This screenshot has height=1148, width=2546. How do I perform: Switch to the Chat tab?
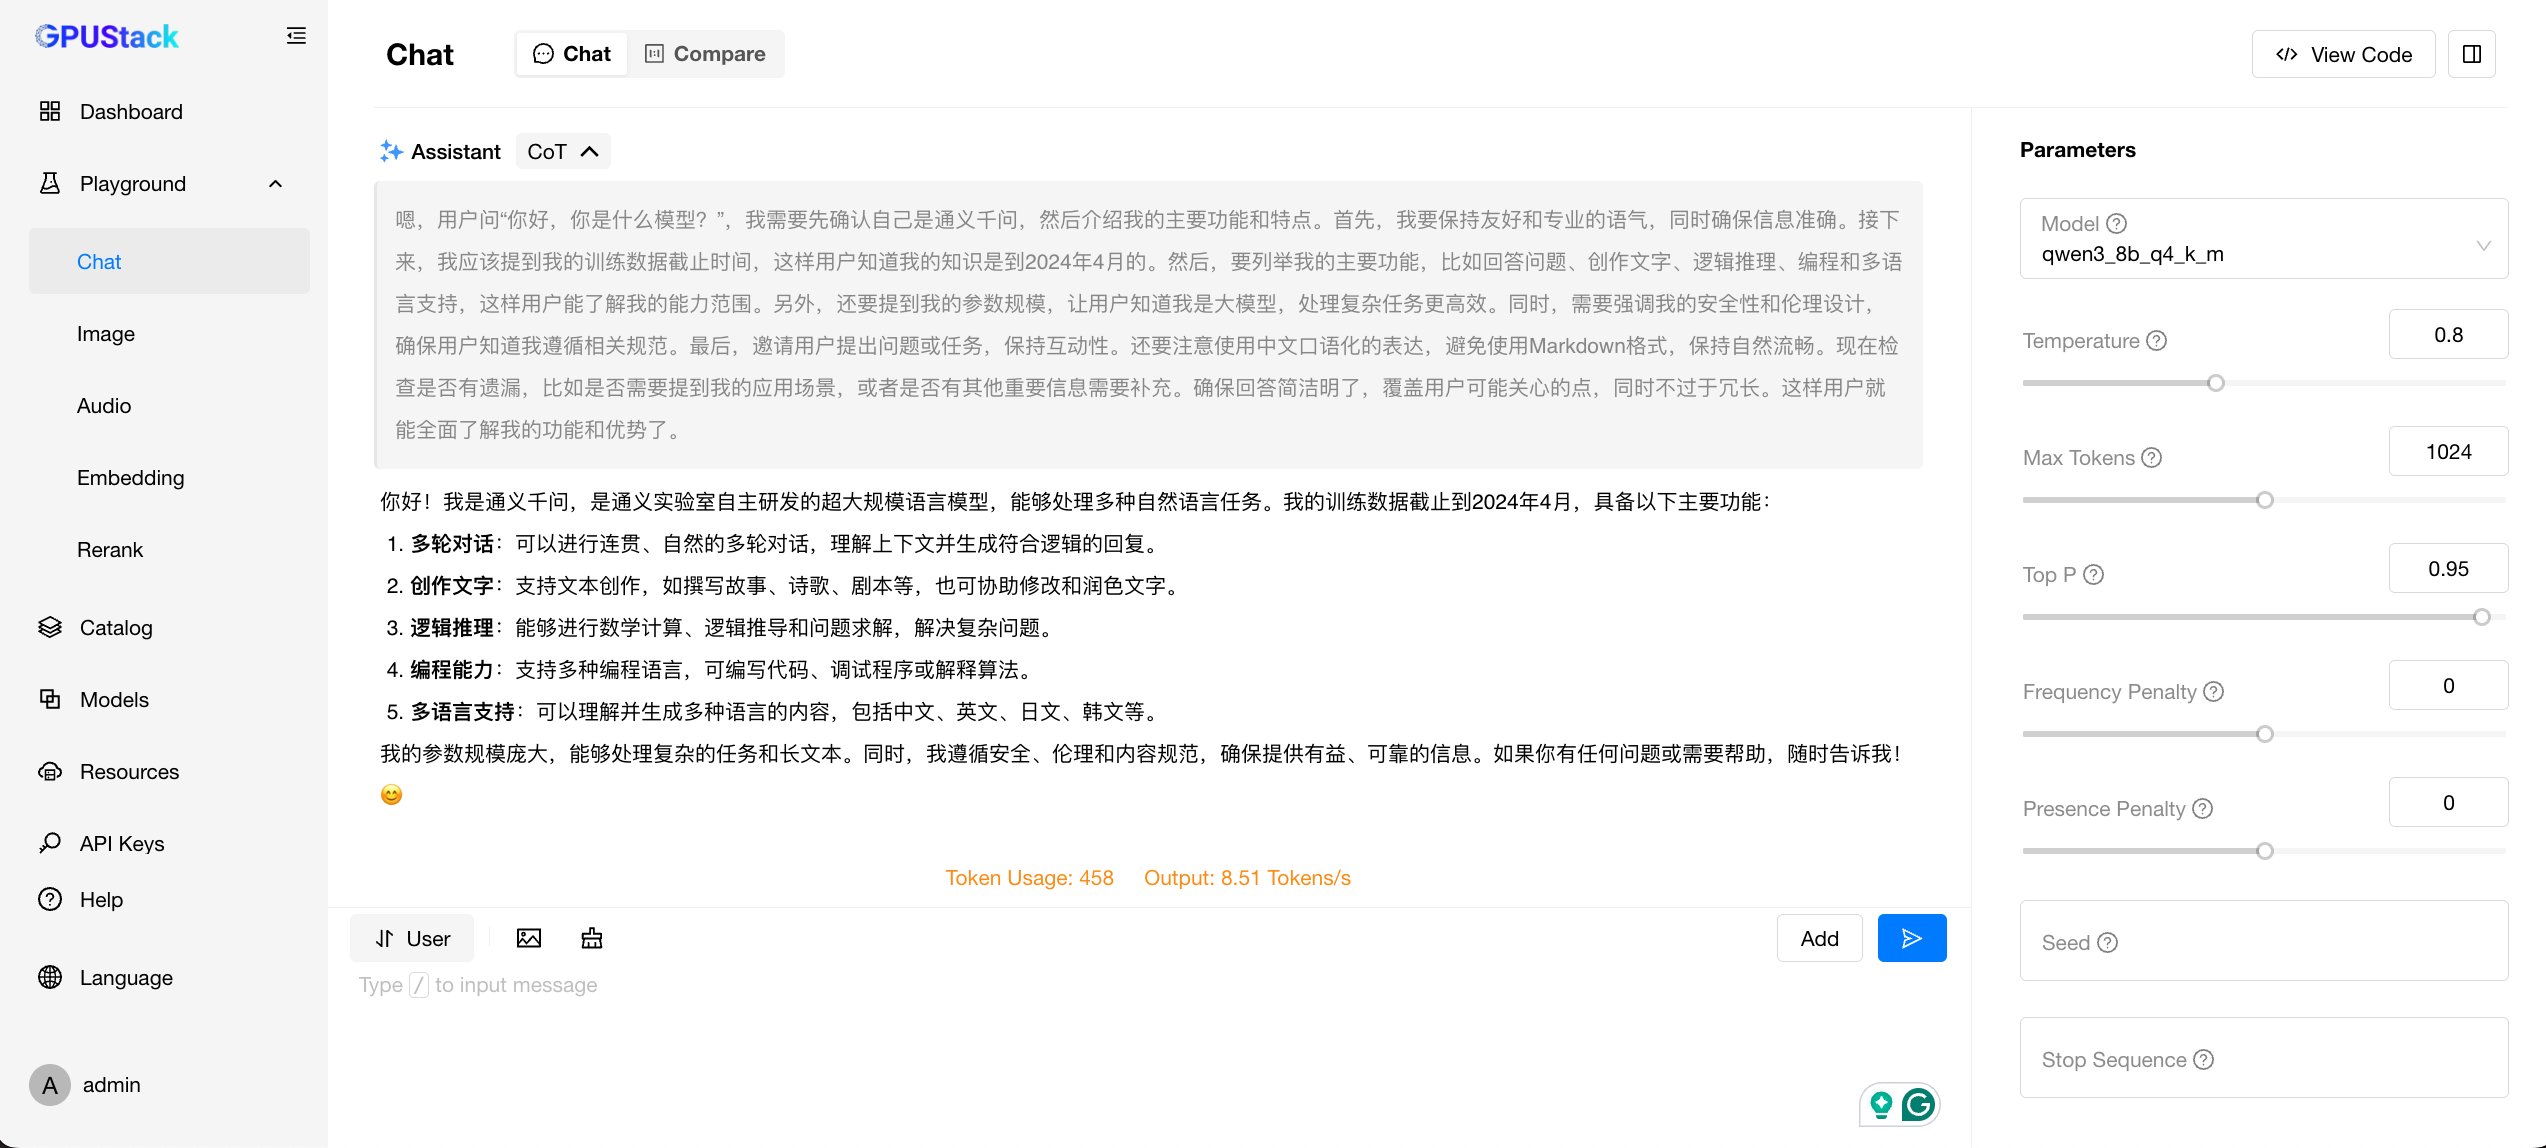tap(572, 54)
